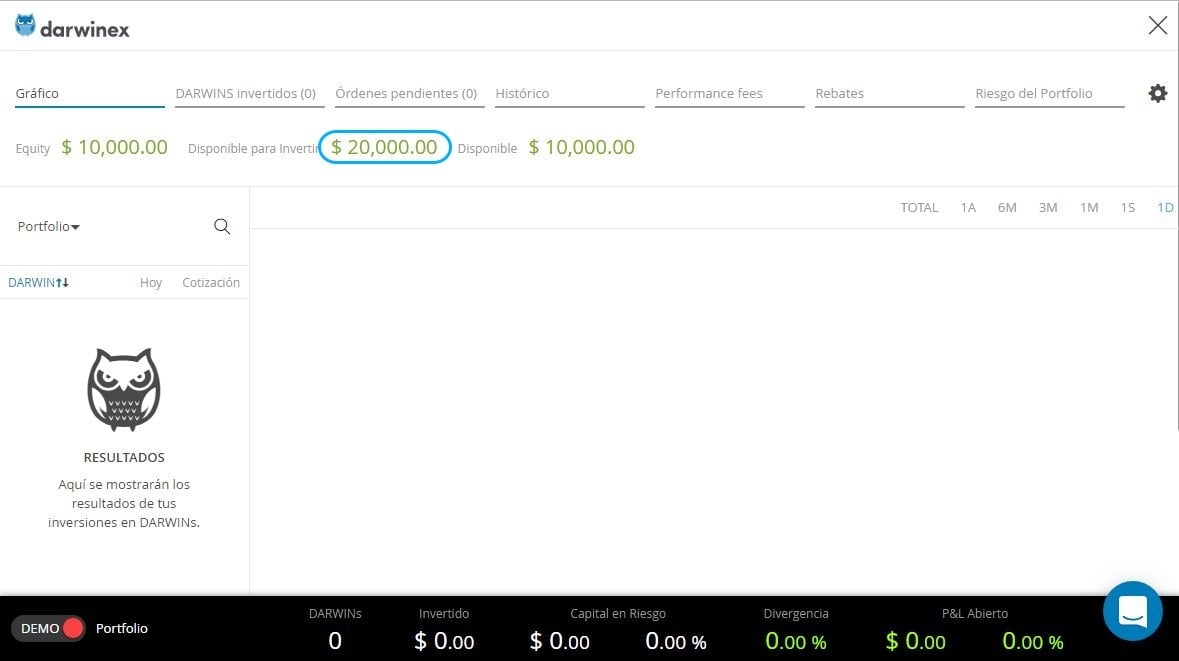Select the TOTAL chart range
Viewport: 1179px width, 661px height.
(x=919, y=208)
